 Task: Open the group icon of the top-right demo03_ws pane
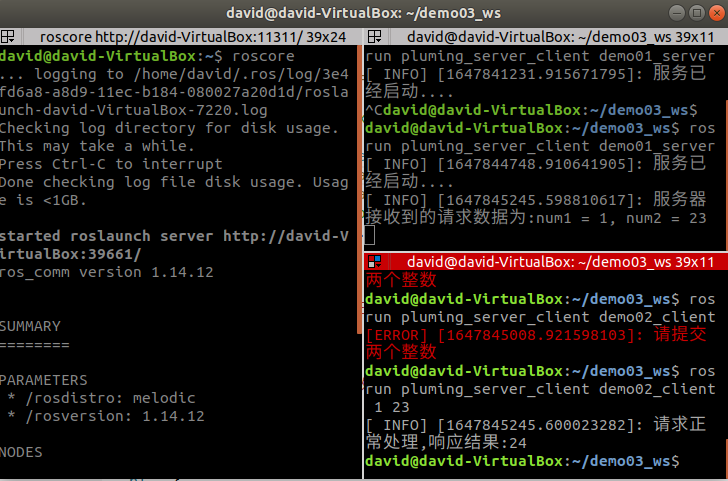coord(374,37)
